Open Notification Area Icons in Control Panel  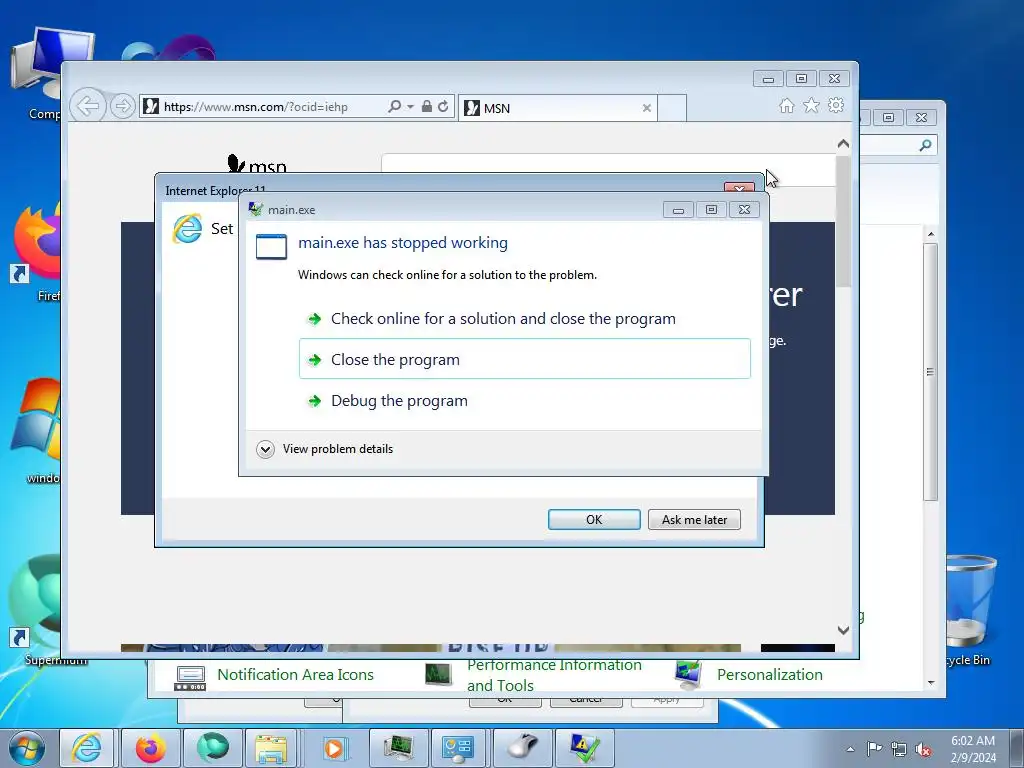point(295,675)
